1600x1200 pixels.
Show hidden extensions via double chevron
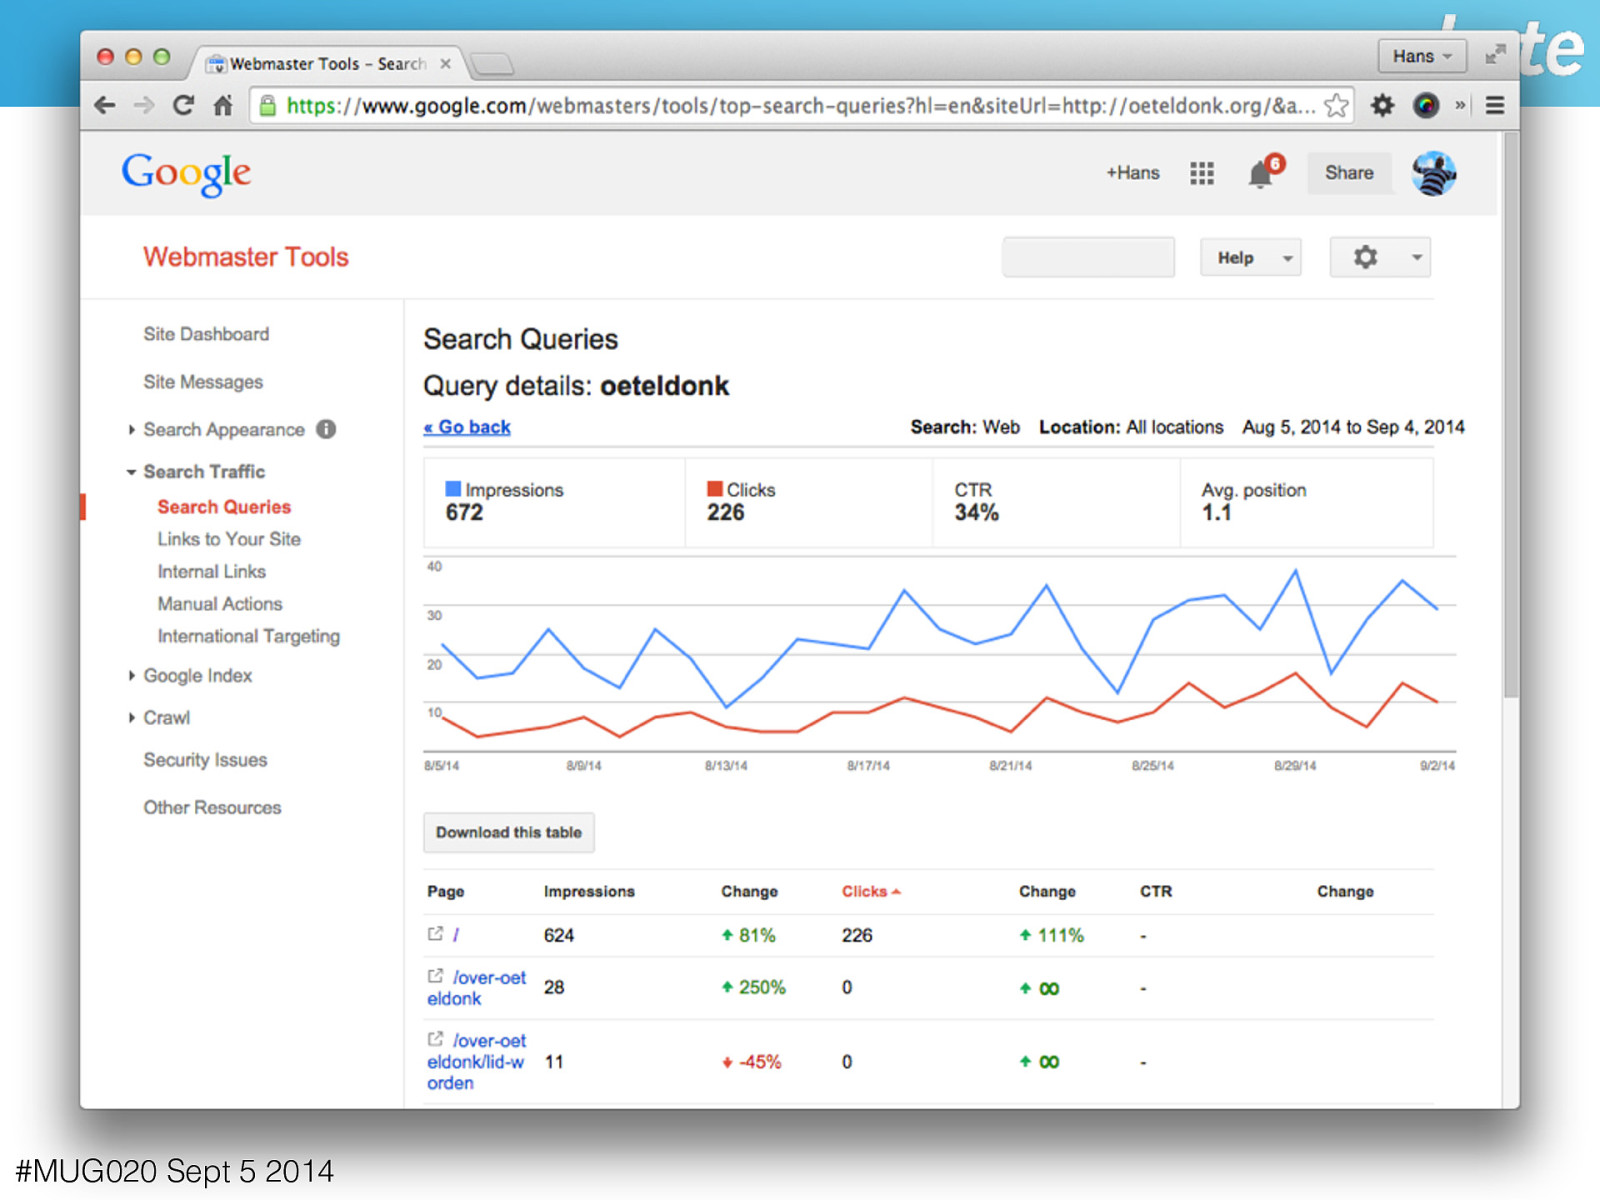coord(1460,105)
